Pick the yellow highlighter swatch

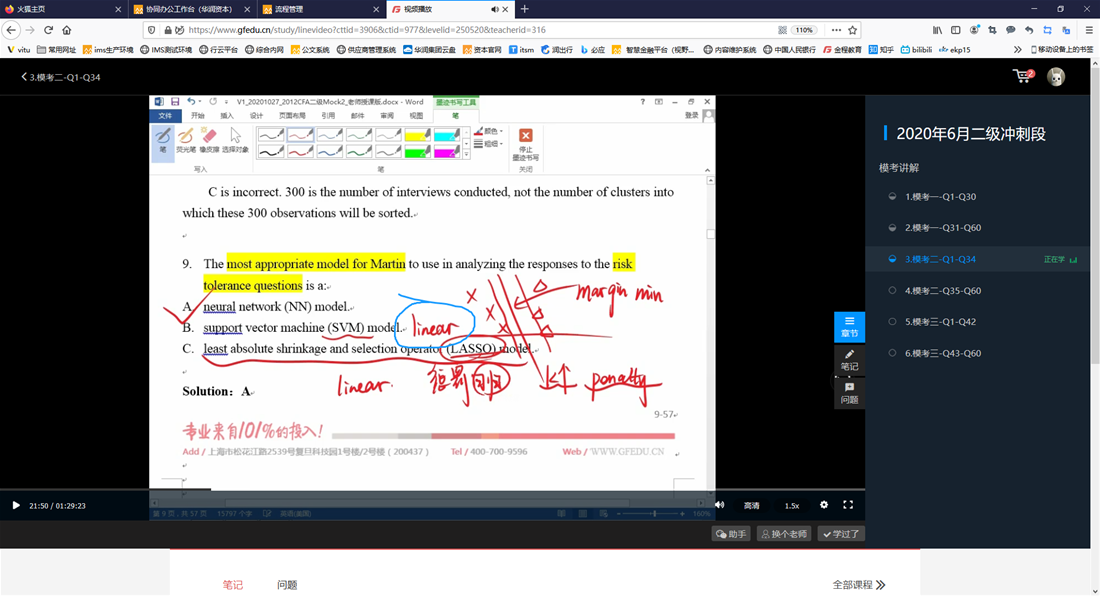(x=417, y=134)
